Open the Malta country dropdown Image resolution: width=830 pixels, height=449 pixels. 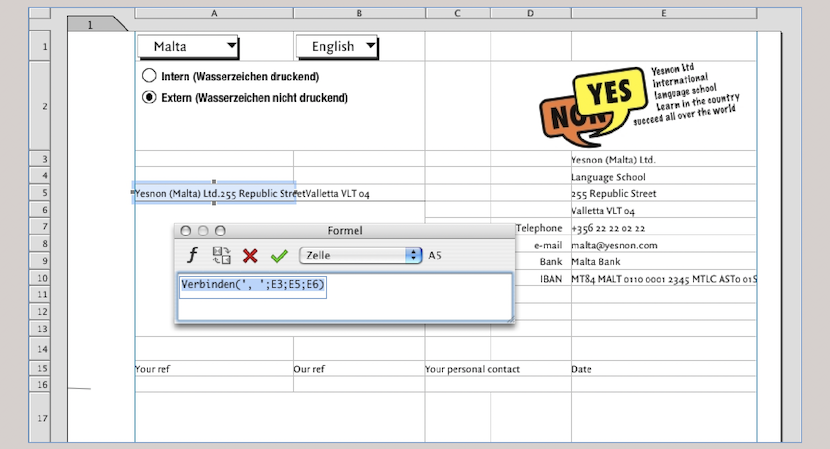(188, 46)
